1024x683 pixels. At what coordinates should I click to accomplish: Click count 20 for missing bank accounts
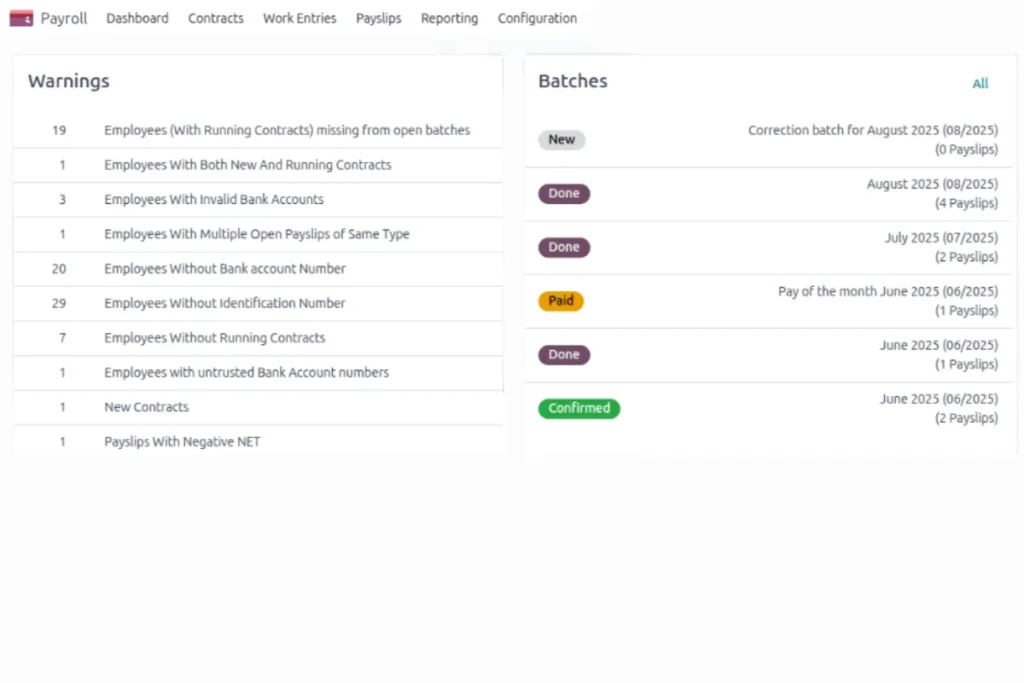pyautogui.click(x=59, y=268)
